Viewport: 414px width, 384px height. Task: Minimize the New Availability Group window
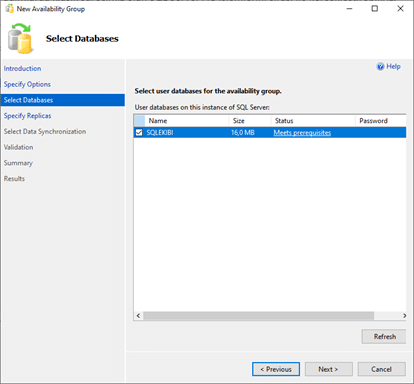pyautogui.click(x=349, y=9)
